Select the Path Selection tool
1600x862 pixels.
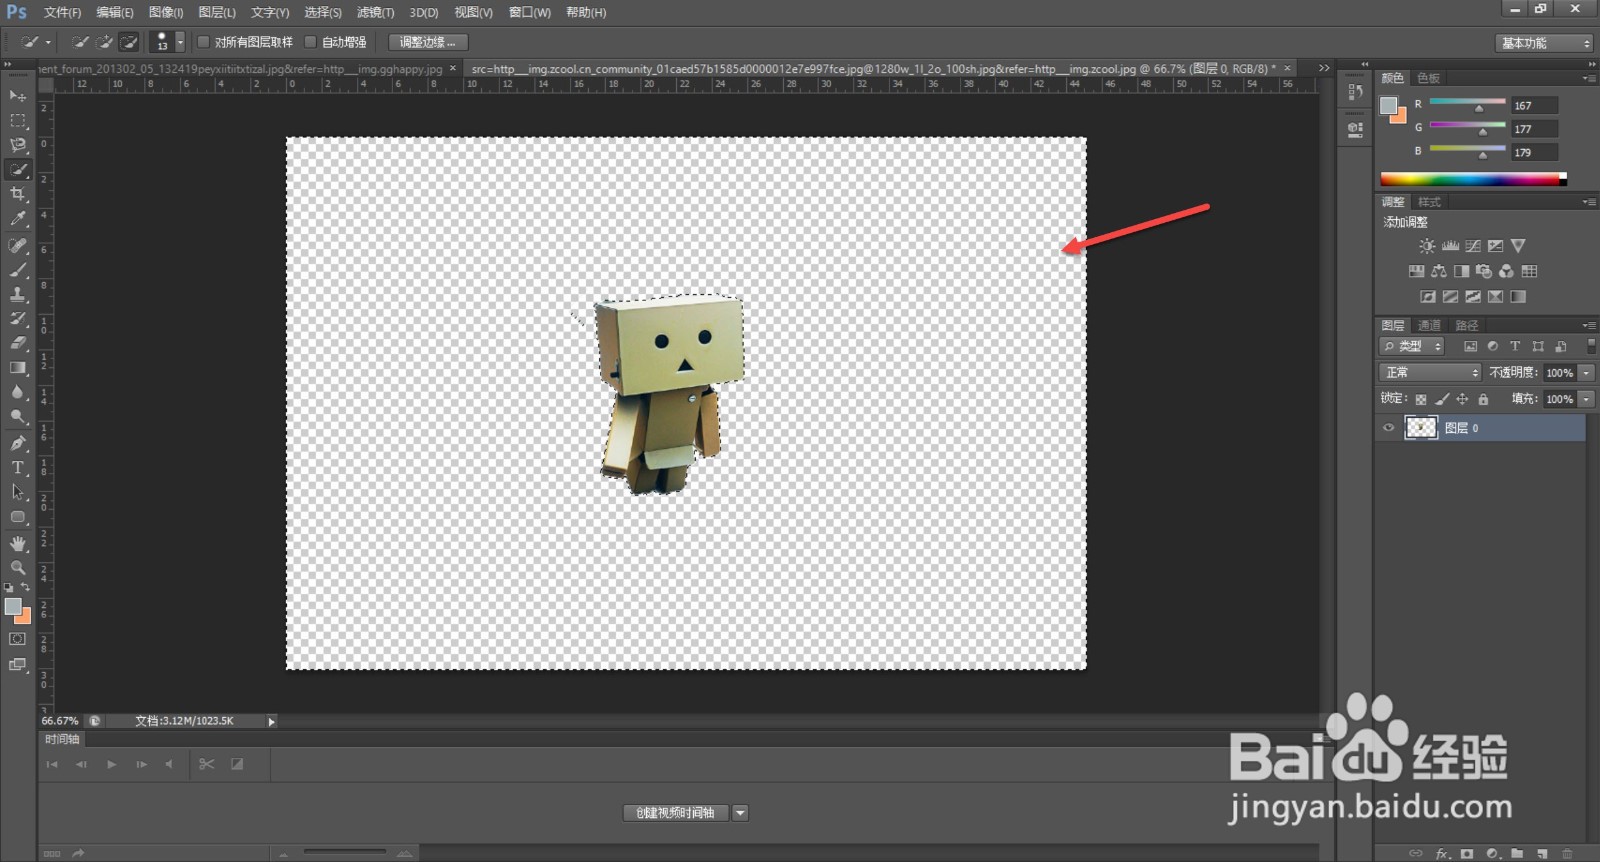tap(18, 492)
